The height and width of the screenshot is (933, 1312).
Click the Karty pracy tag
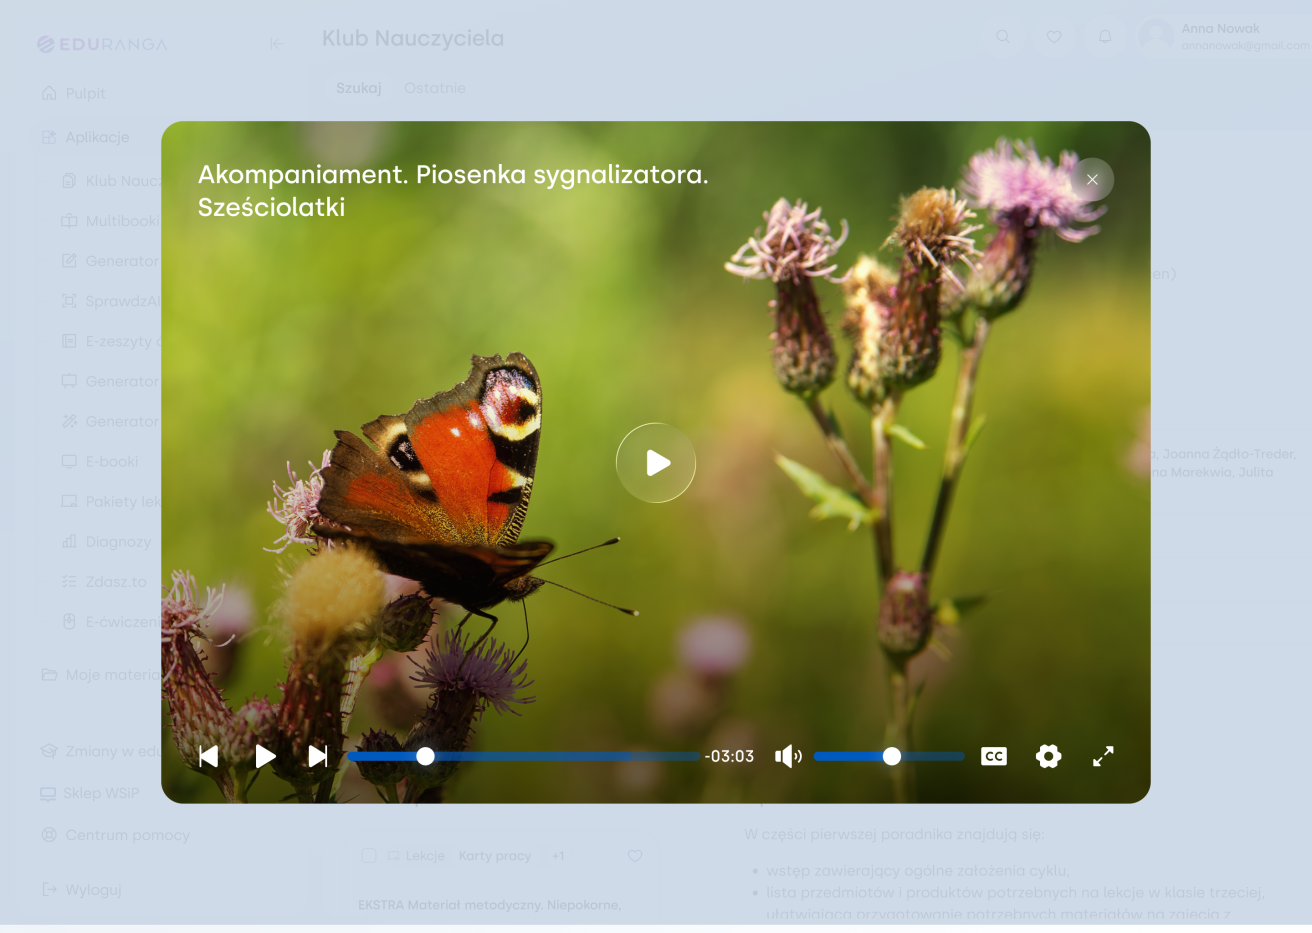[495, 856]
